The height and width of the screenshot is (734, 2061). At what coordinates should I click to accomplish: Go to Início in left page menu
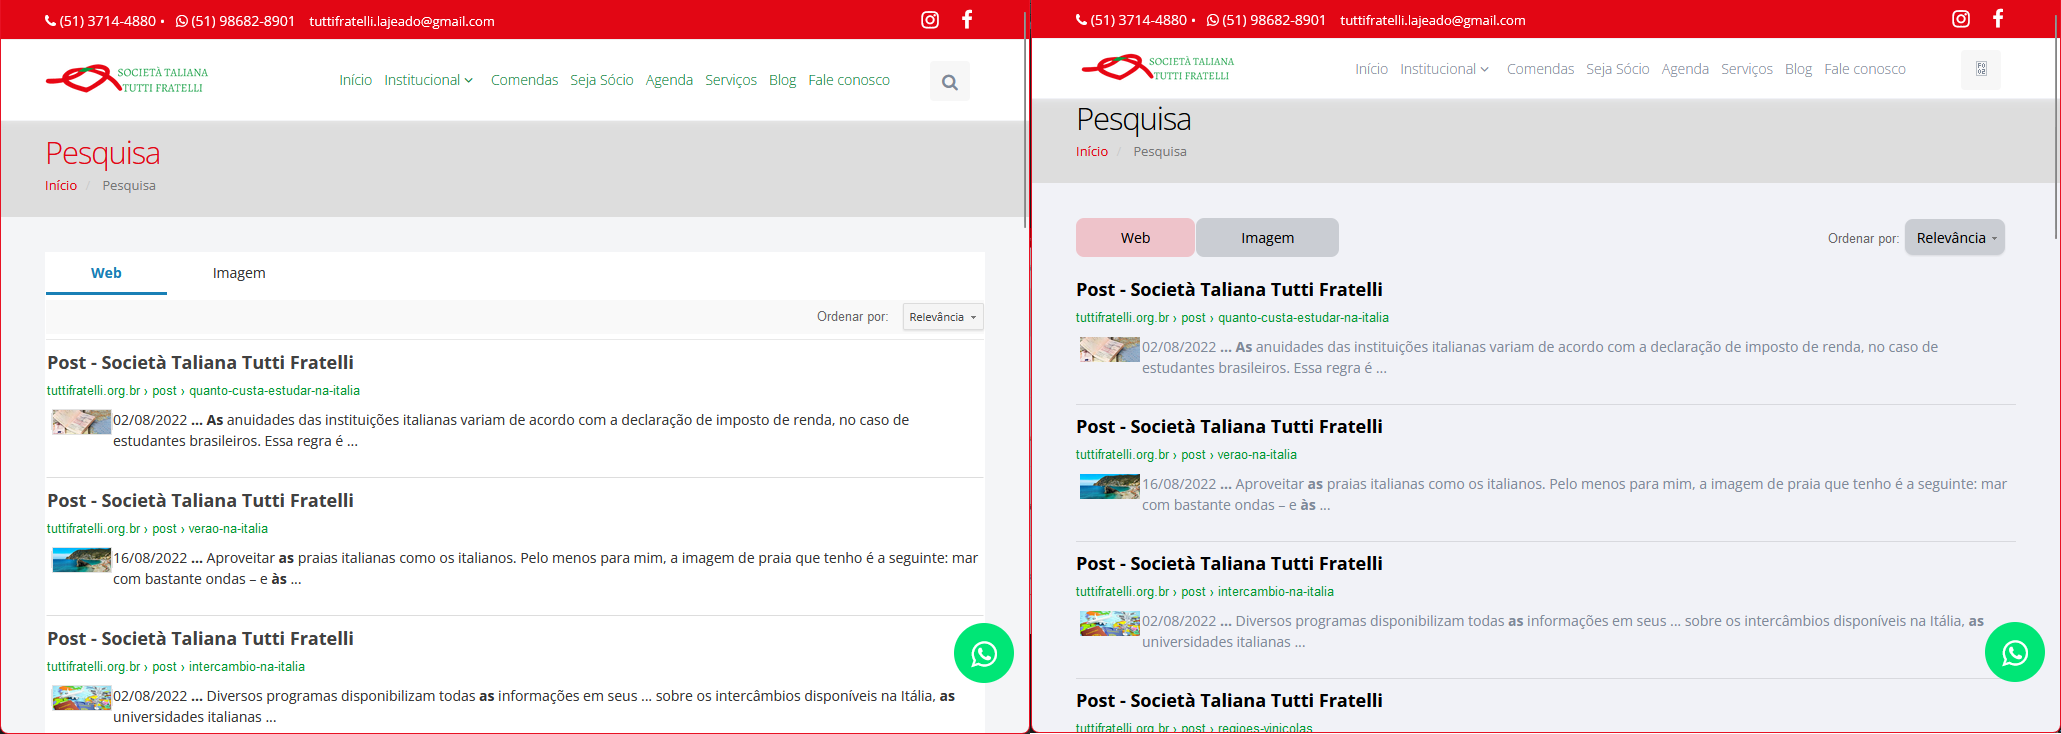(x=355, y=80)
